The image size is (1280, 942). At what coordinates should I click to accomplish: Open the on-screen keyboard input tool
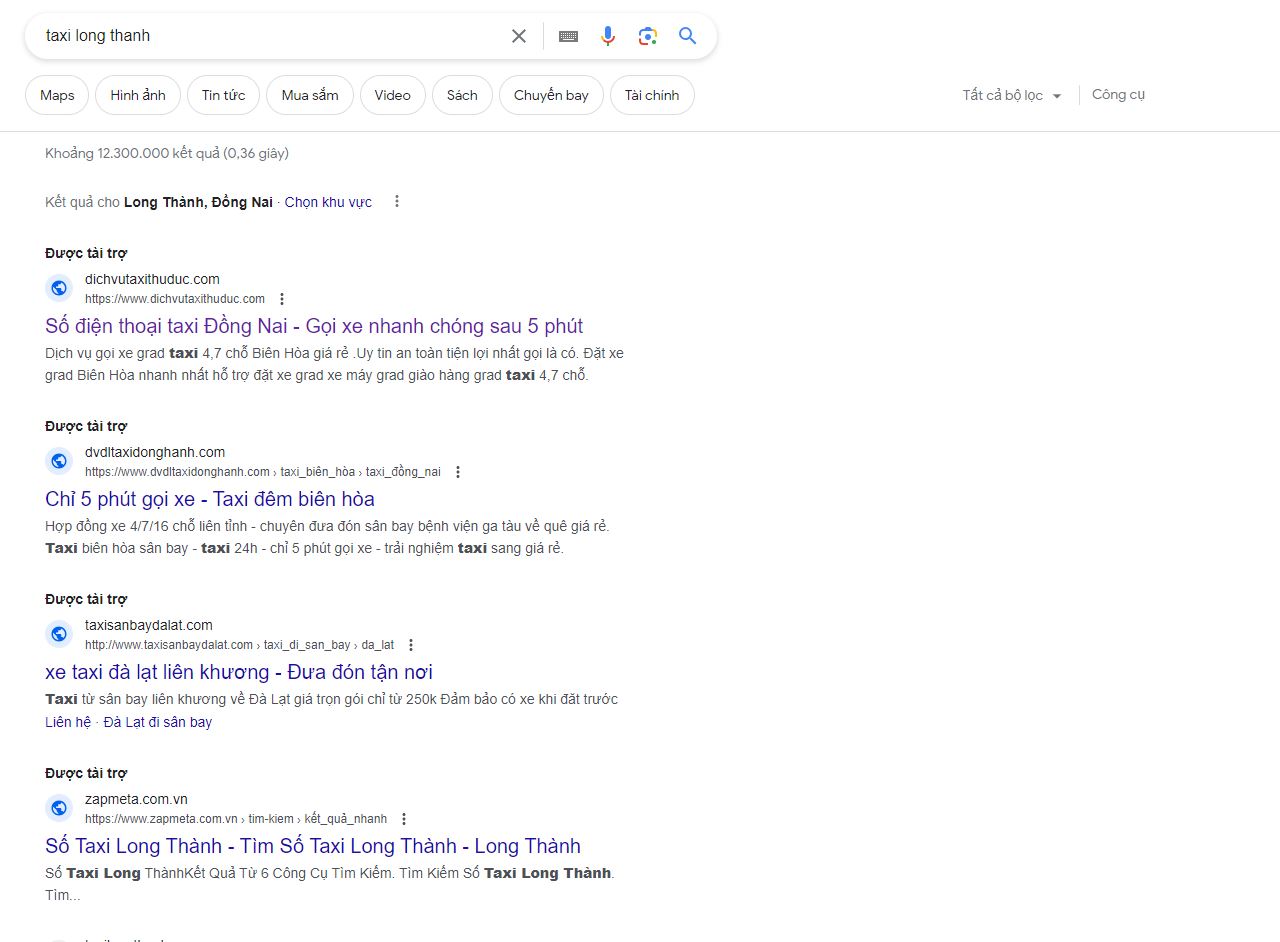pos(568,36)
